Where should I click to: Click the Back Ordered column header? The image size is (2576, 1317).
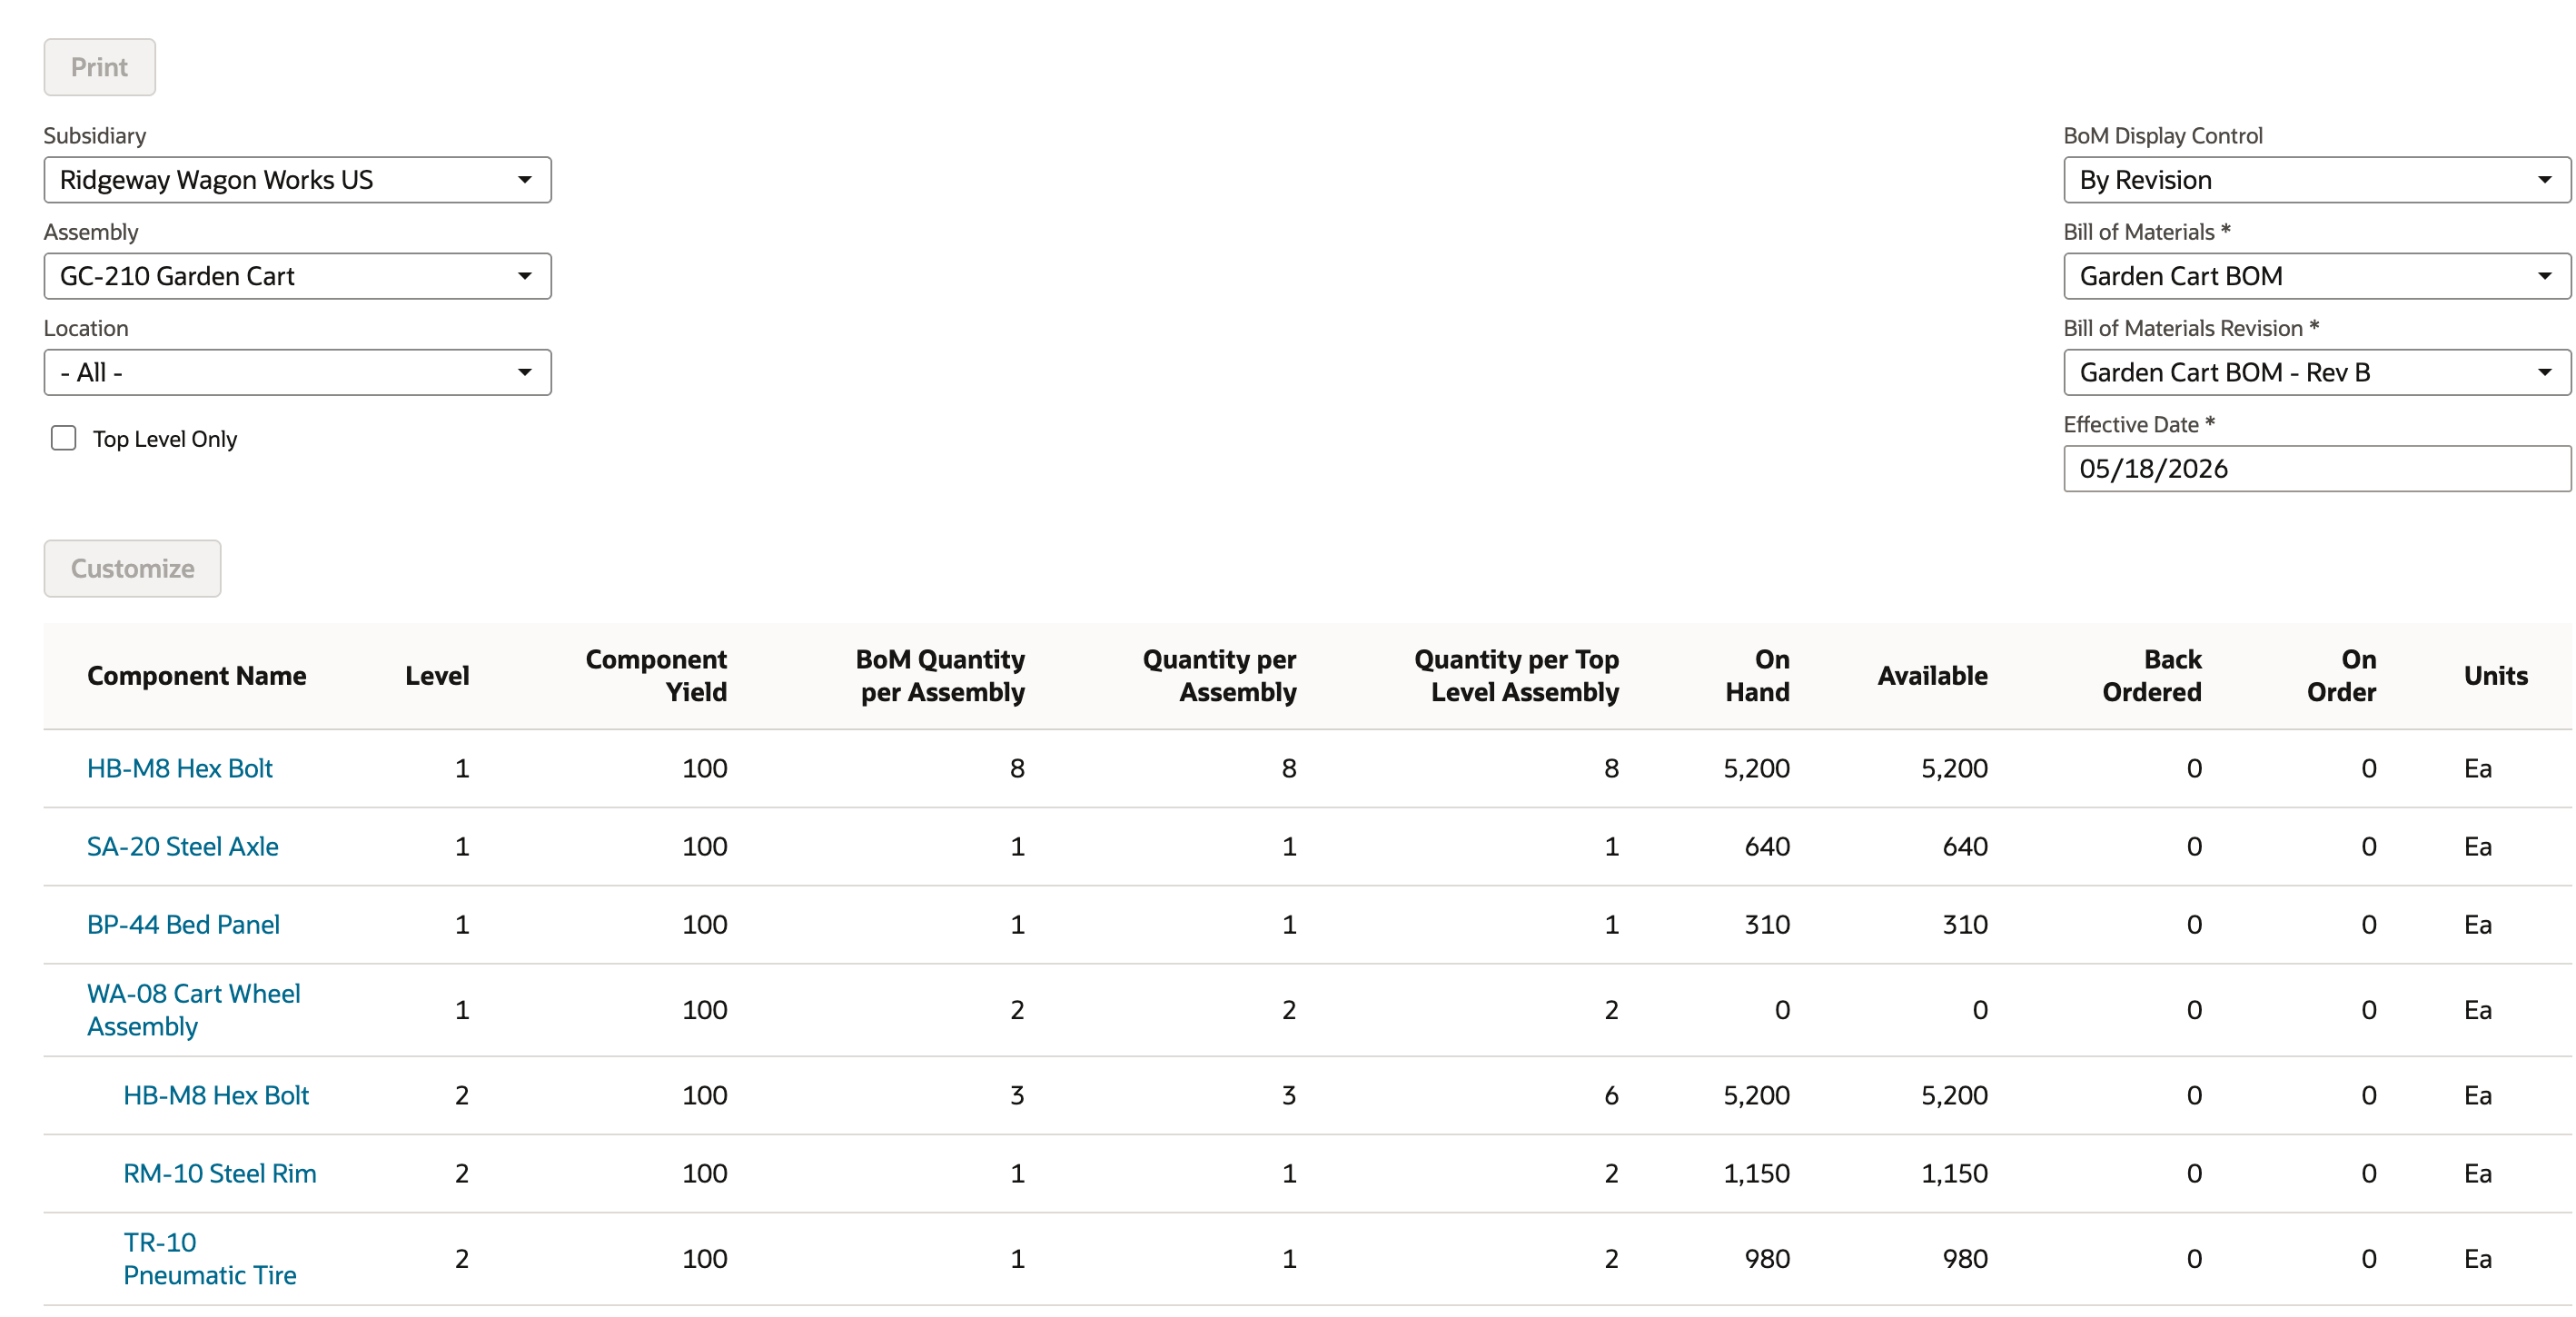coord(2152,676)
